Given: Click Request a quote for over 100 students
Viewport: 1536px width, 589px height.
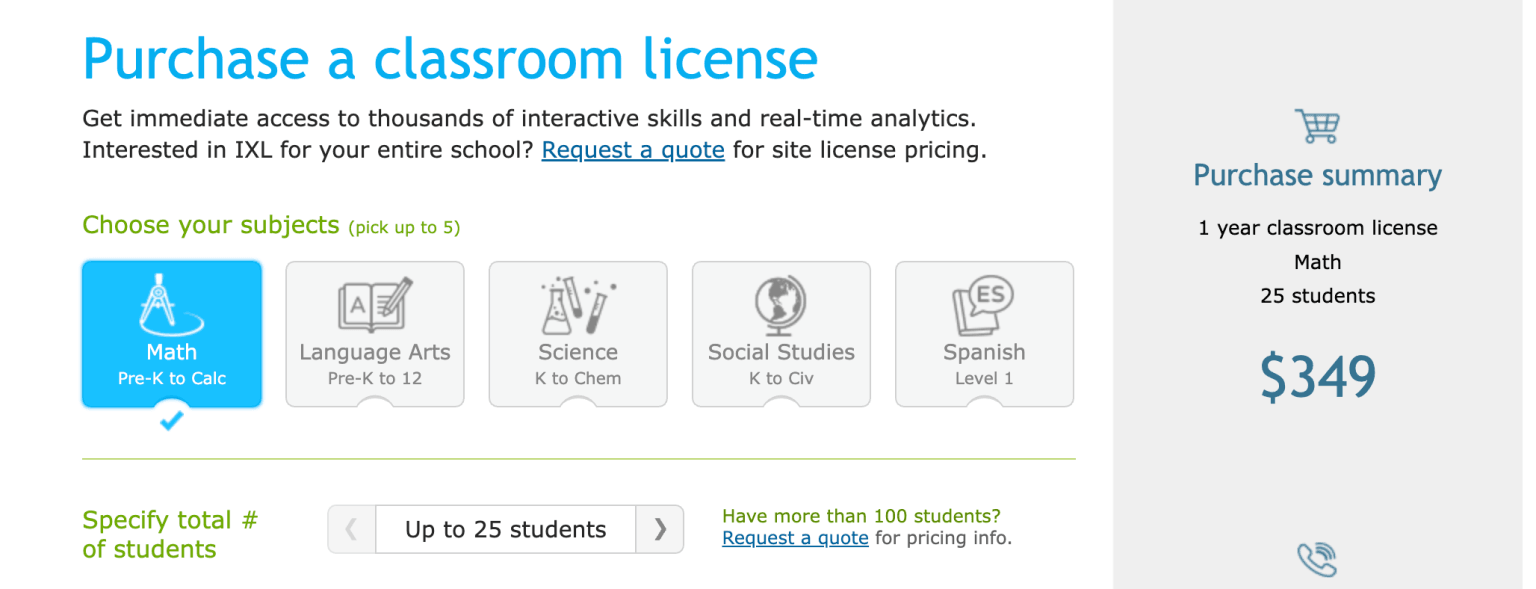Looking at the screenshot, I should click(795, 538).
